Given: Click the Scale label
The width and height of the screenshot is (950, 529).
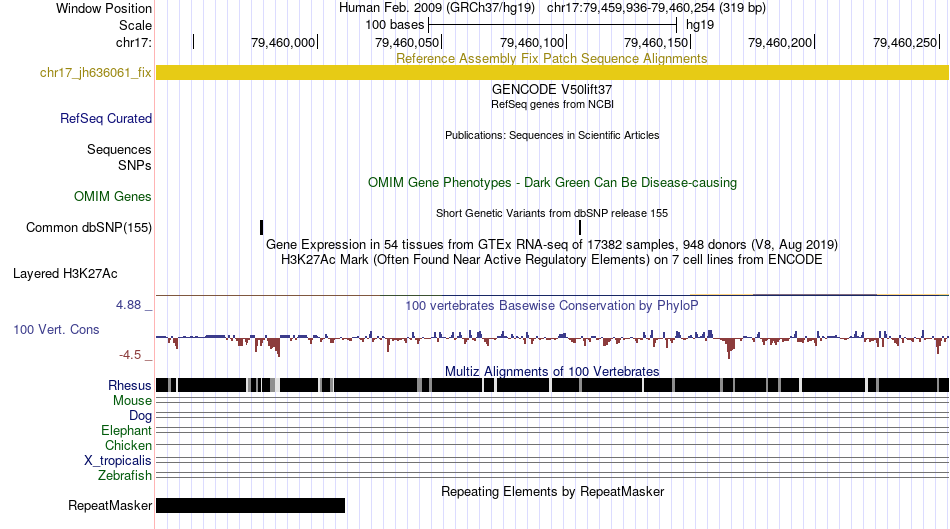Looking at the screenshot, I should tap(135, 25).
